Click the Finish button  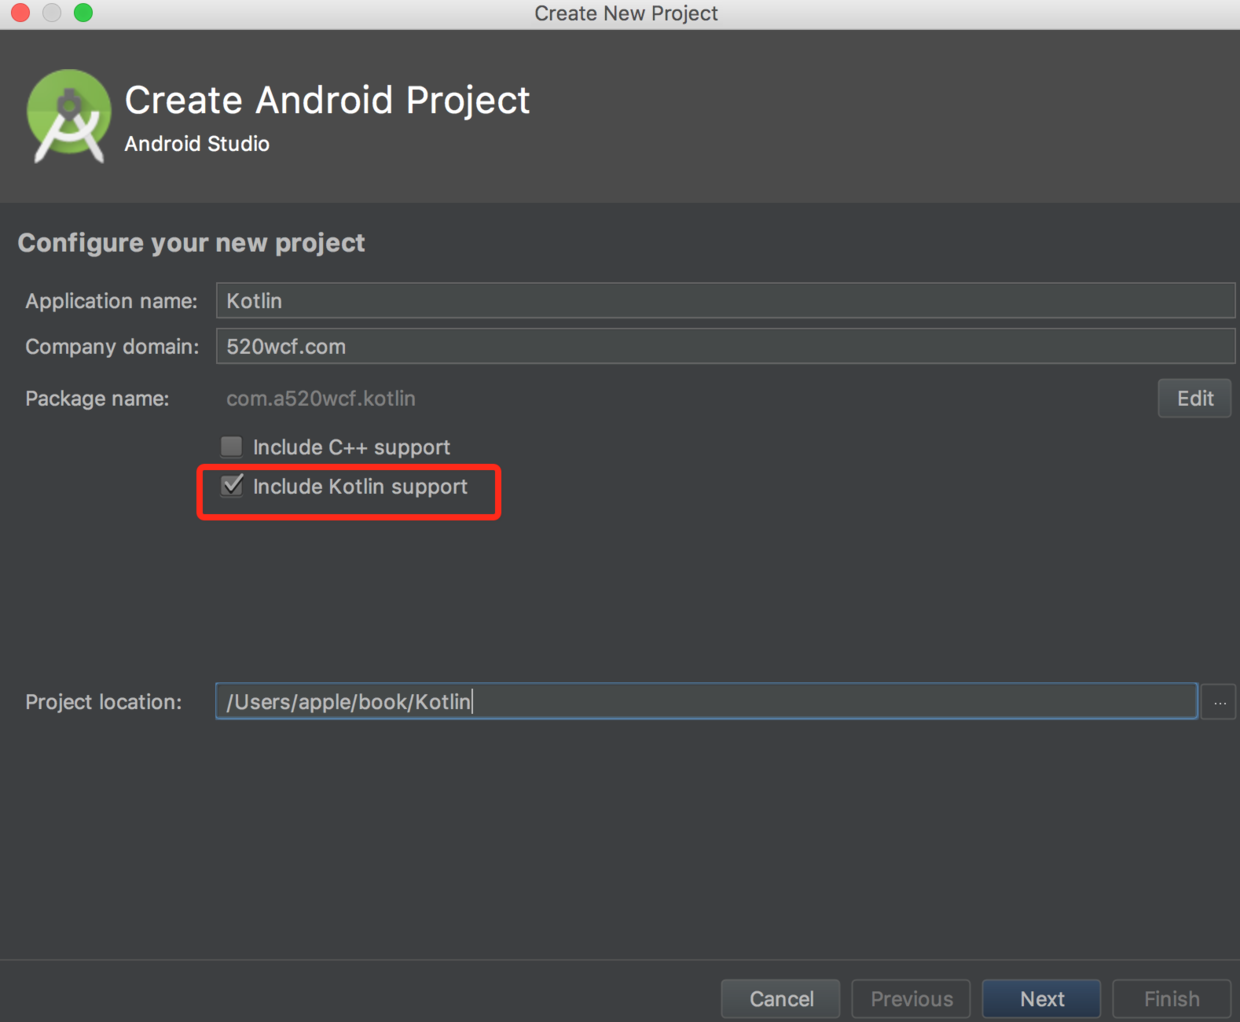click(x=1171, y=999)
